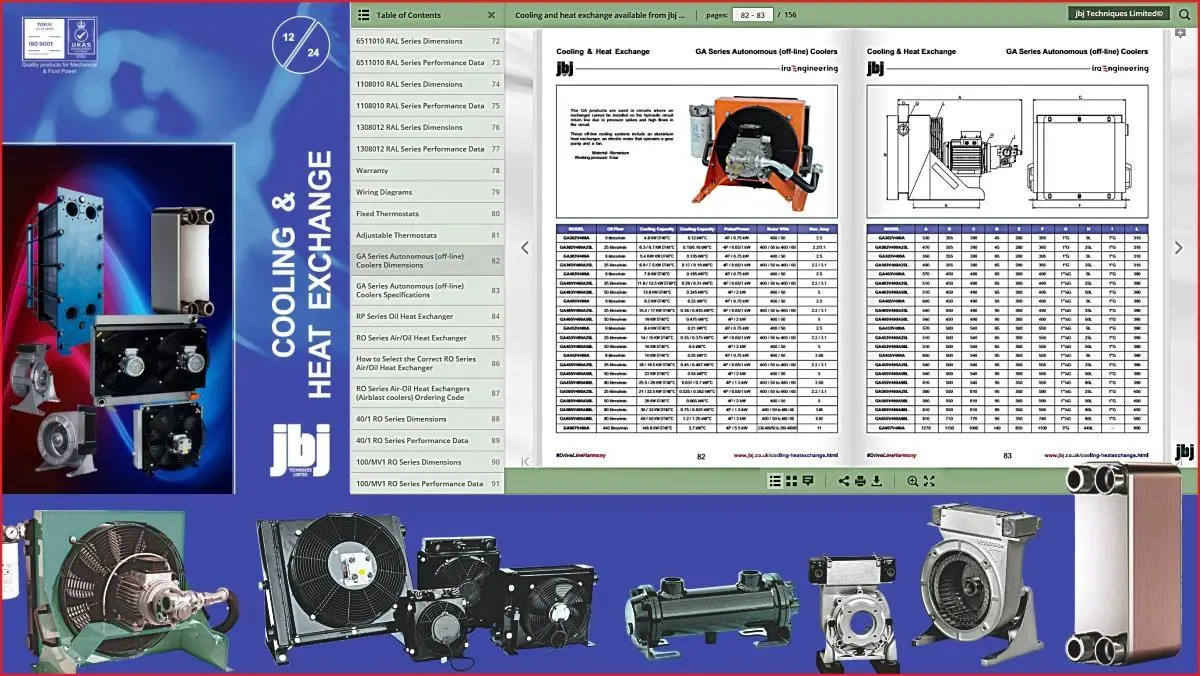Click the Table of Contents header list icon

click(x=364, y=15)
